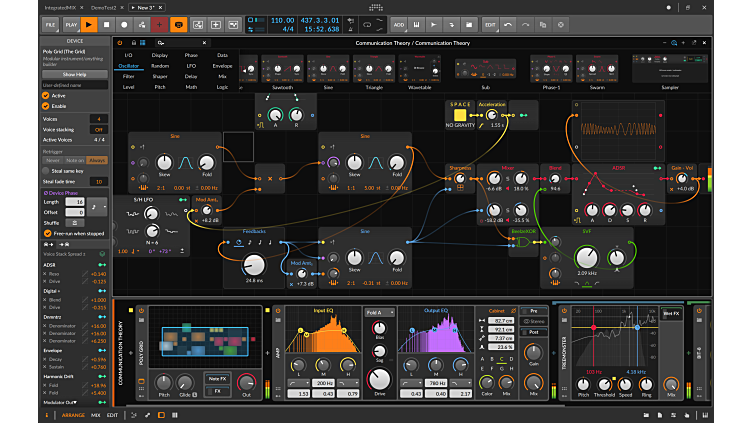Image resolution: width=752 pixels, height=423 pixels.
Task: Open Output EQ high filter shape dropdown
Action: [460, 383]
